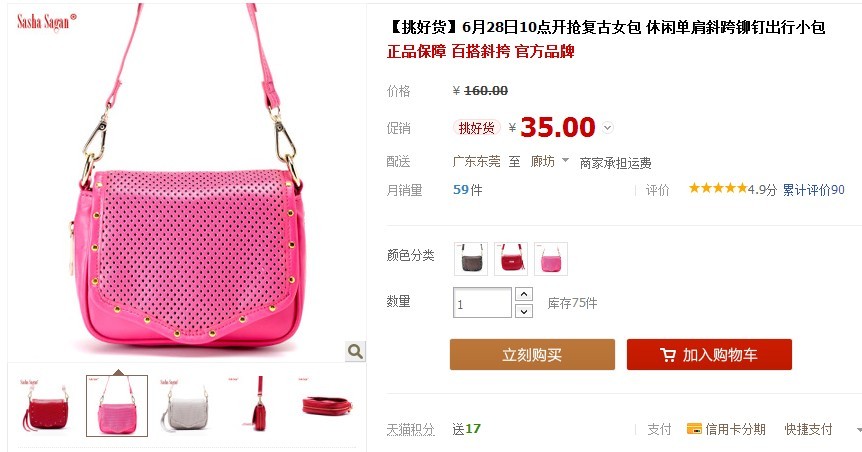Select the brown bag color option
Image resolution: width=862 pixels, height=452 pixels.
471,258
